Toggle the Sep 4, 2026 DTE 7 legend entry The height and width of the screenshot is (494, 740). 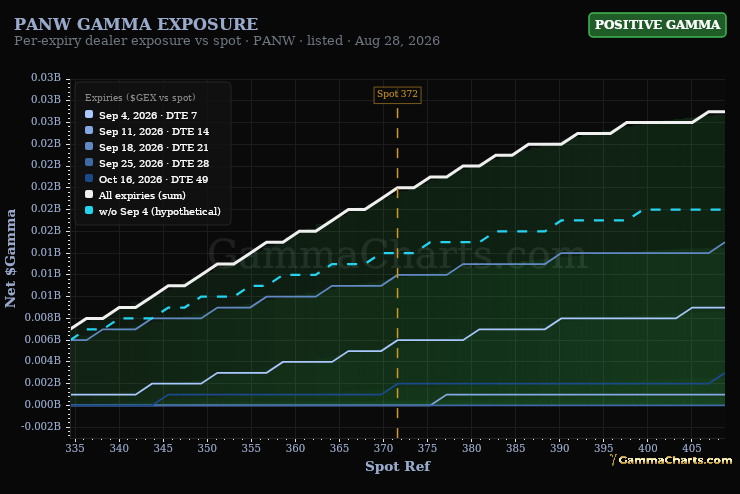[141, 115]
